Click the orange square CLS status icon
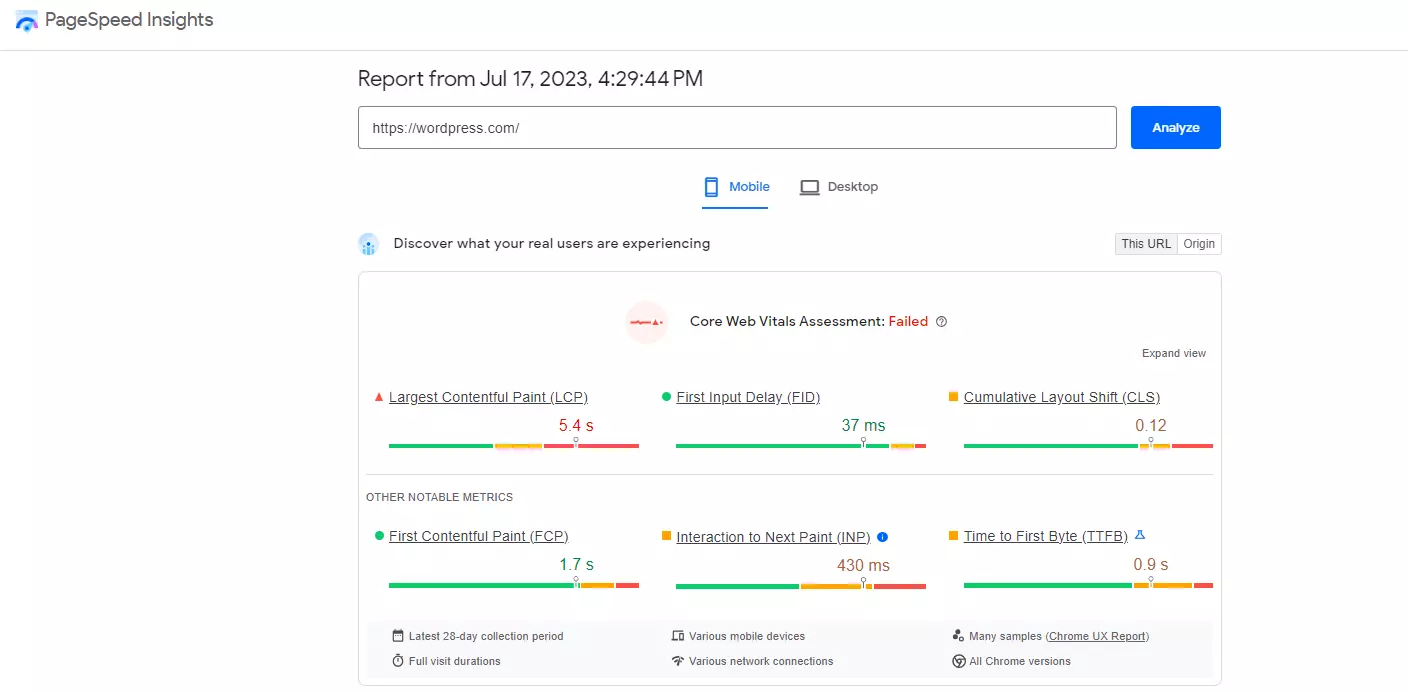Screen dimensions: 1408x692 coord(953,397)
